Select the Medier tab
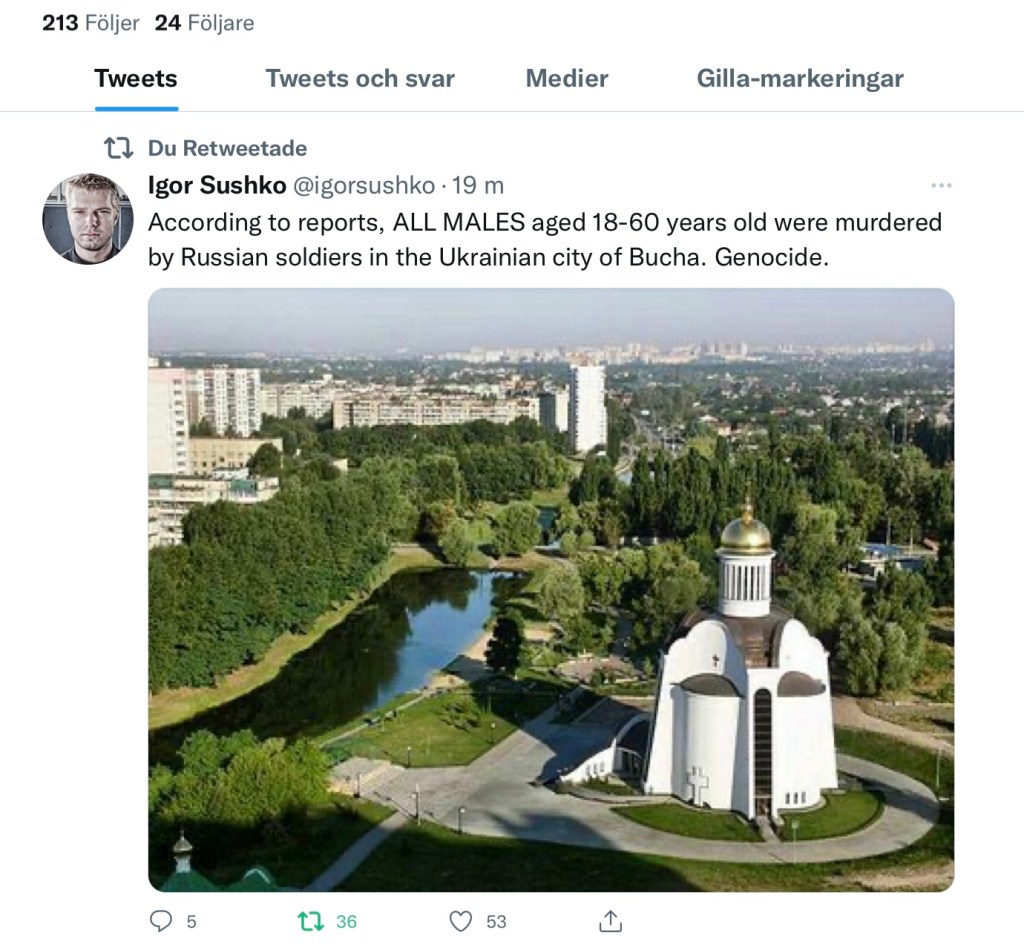Viewport: 1024px width, 950px height. pos(567,79)
